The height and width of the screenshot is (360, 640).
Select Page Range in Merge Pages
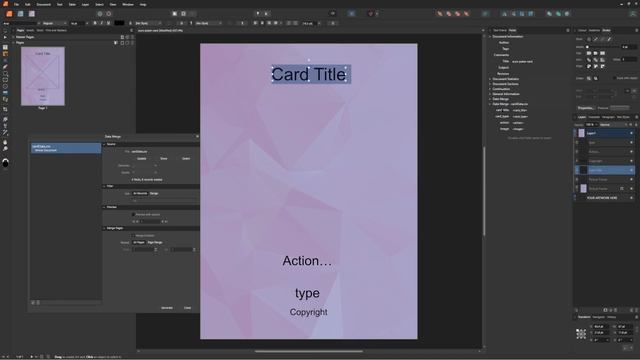point(155,242)
